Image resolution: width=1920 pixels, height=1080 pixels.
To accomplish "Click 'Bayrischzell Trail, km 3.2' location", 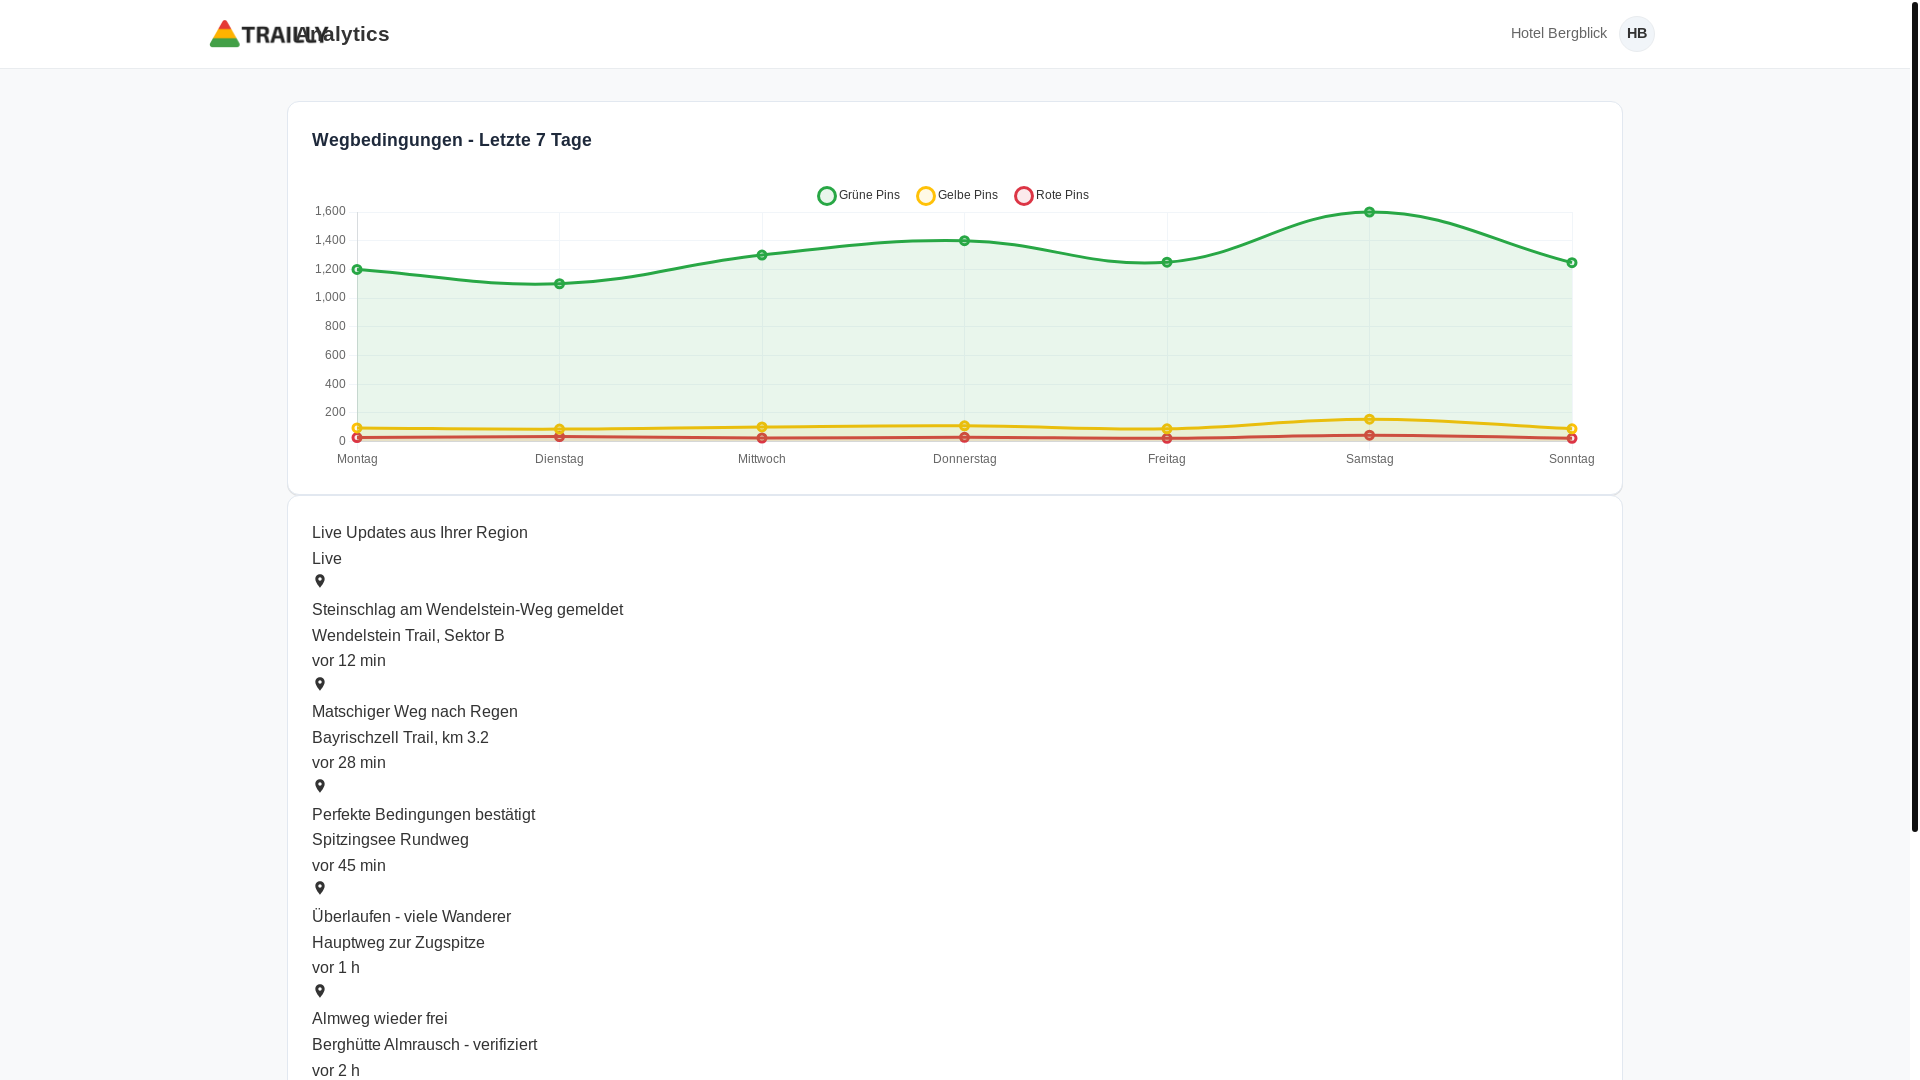I will click(x=400, y=737).
